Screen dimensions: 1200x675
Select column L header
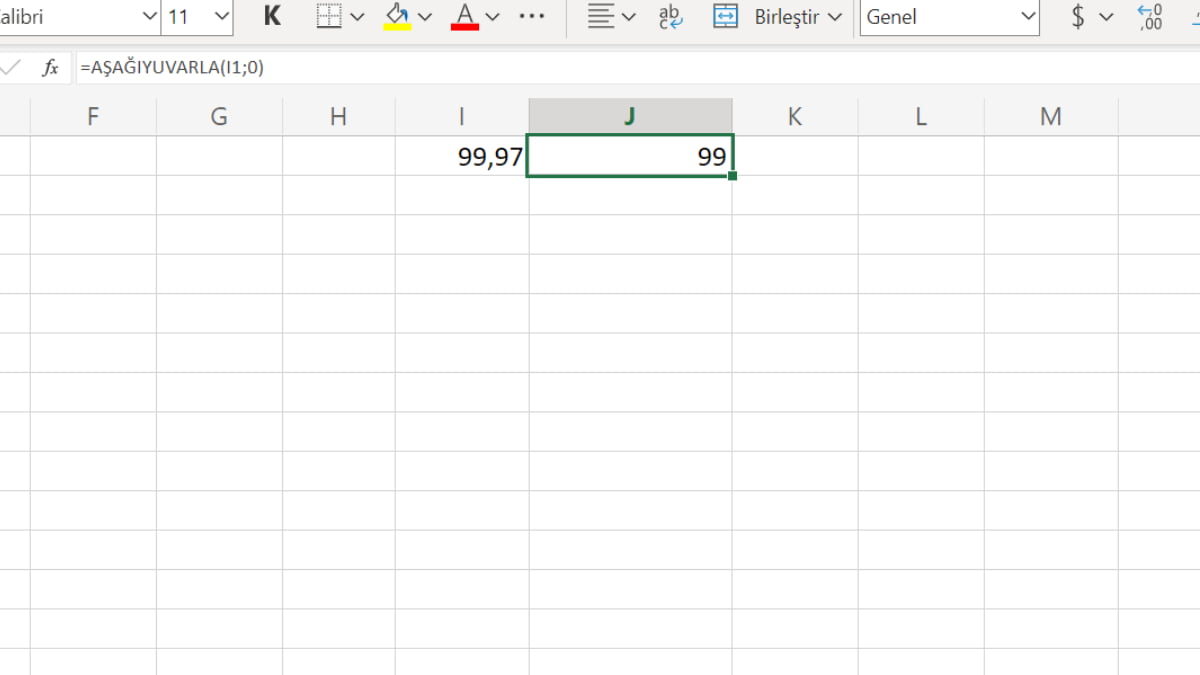(x=920, y=117)
